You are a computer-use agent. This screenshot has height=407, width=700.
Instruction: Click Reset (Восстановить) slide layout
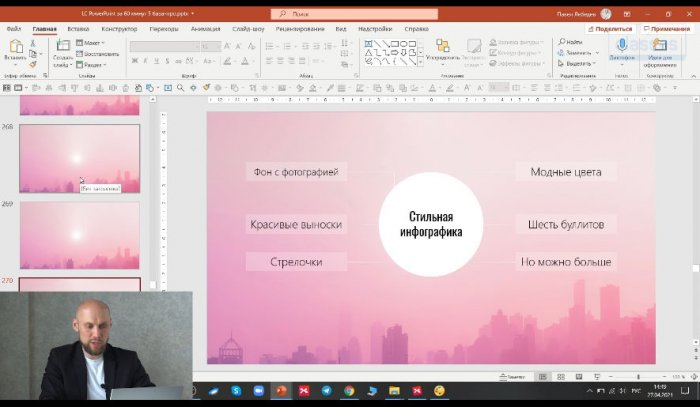click(x=97, y=53)
